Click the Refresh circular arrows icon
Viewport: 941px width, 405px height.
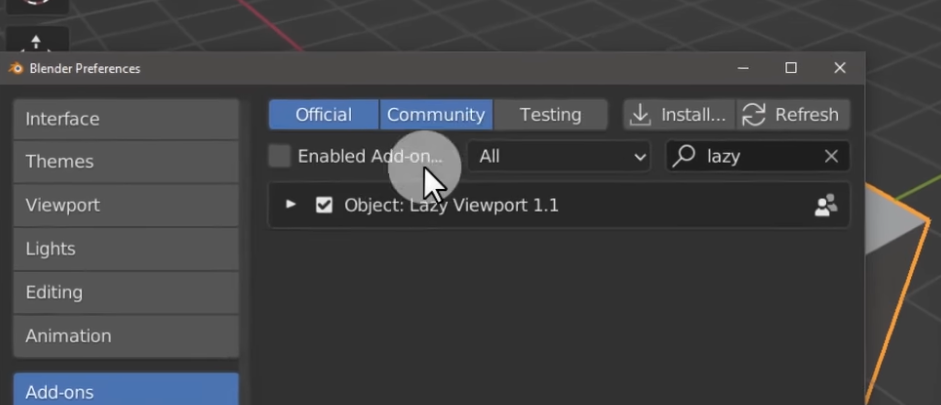(x=754, y=115)
